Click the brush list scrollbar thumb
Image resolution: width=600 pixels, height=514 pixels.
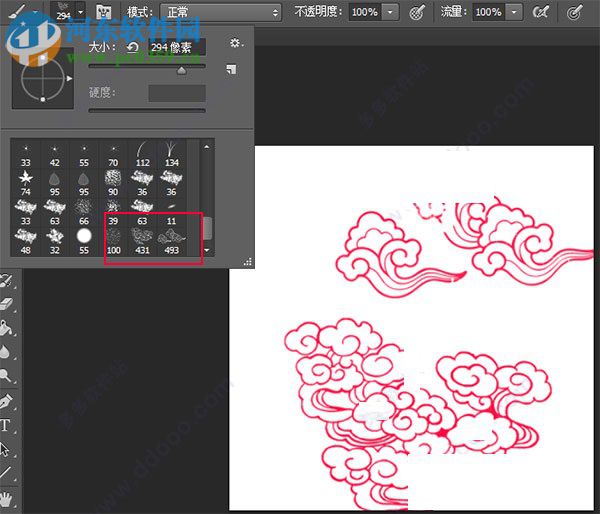click(207, 228)
